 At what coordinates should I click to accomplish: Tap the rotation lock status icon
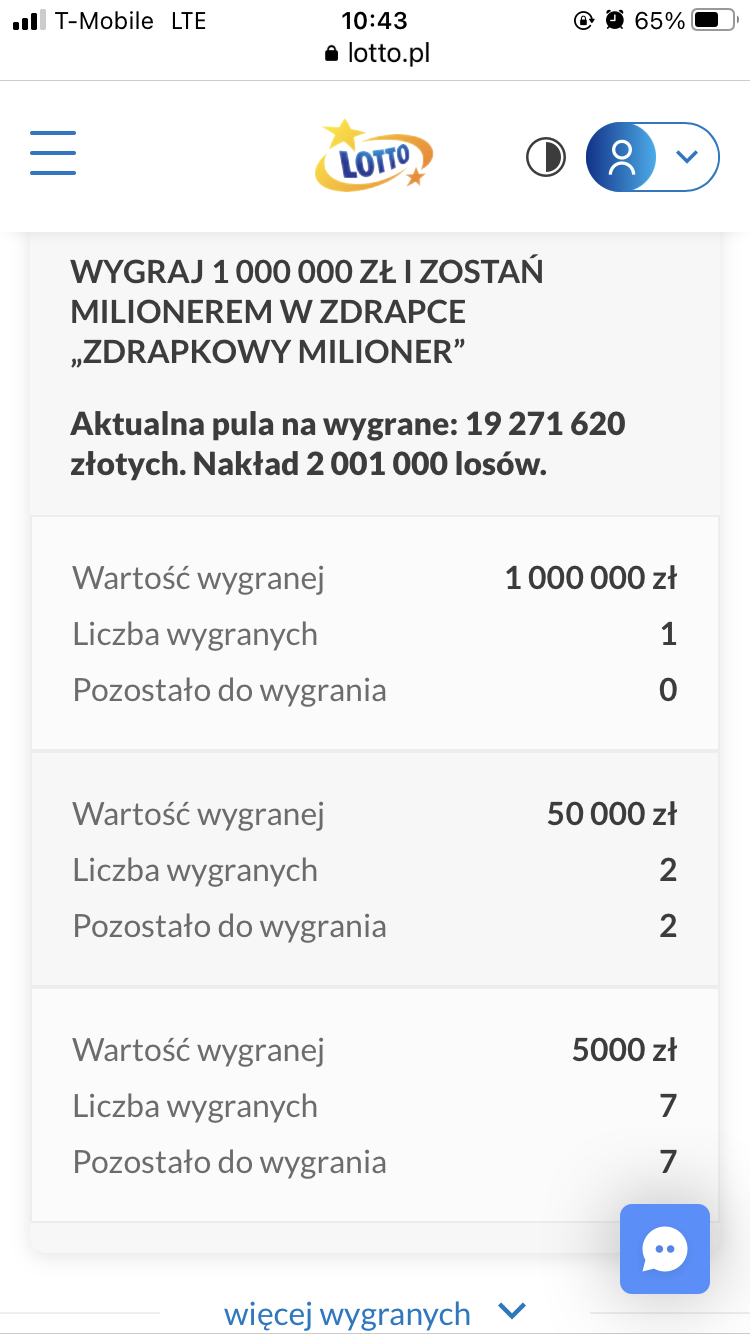click(584, 20)
